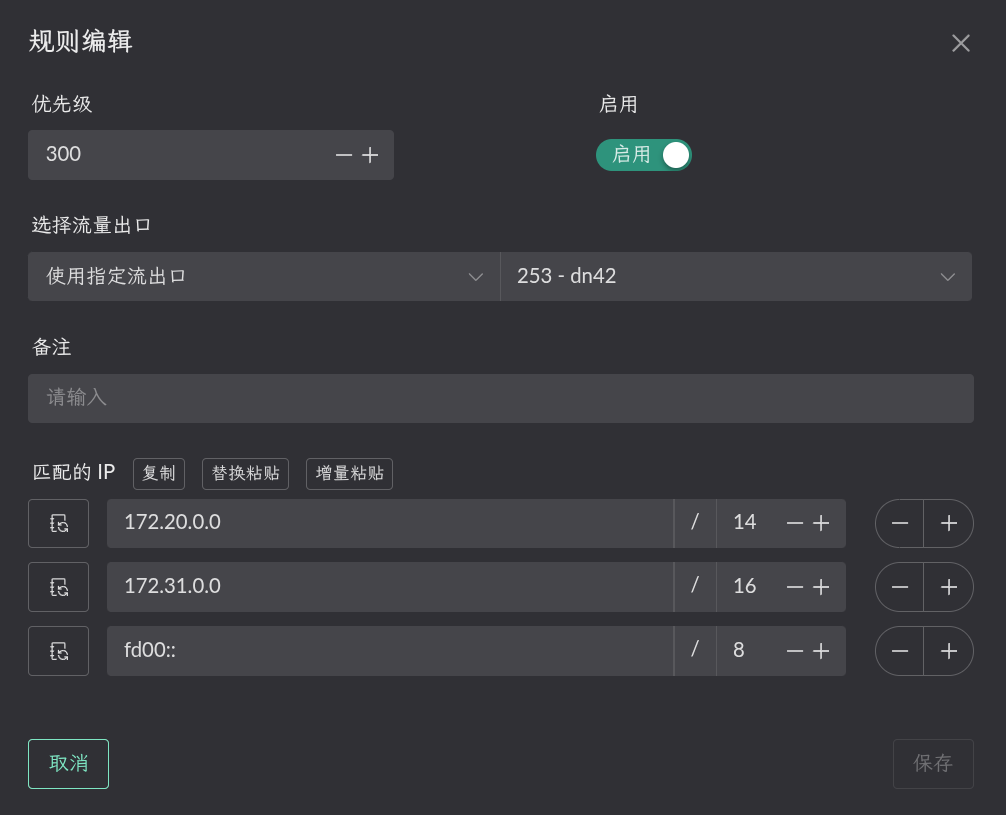This screenshot has height=815, width=1006.
Task: Open the 使用指定流出口 dropdown
Action: [x=264, y=276]
